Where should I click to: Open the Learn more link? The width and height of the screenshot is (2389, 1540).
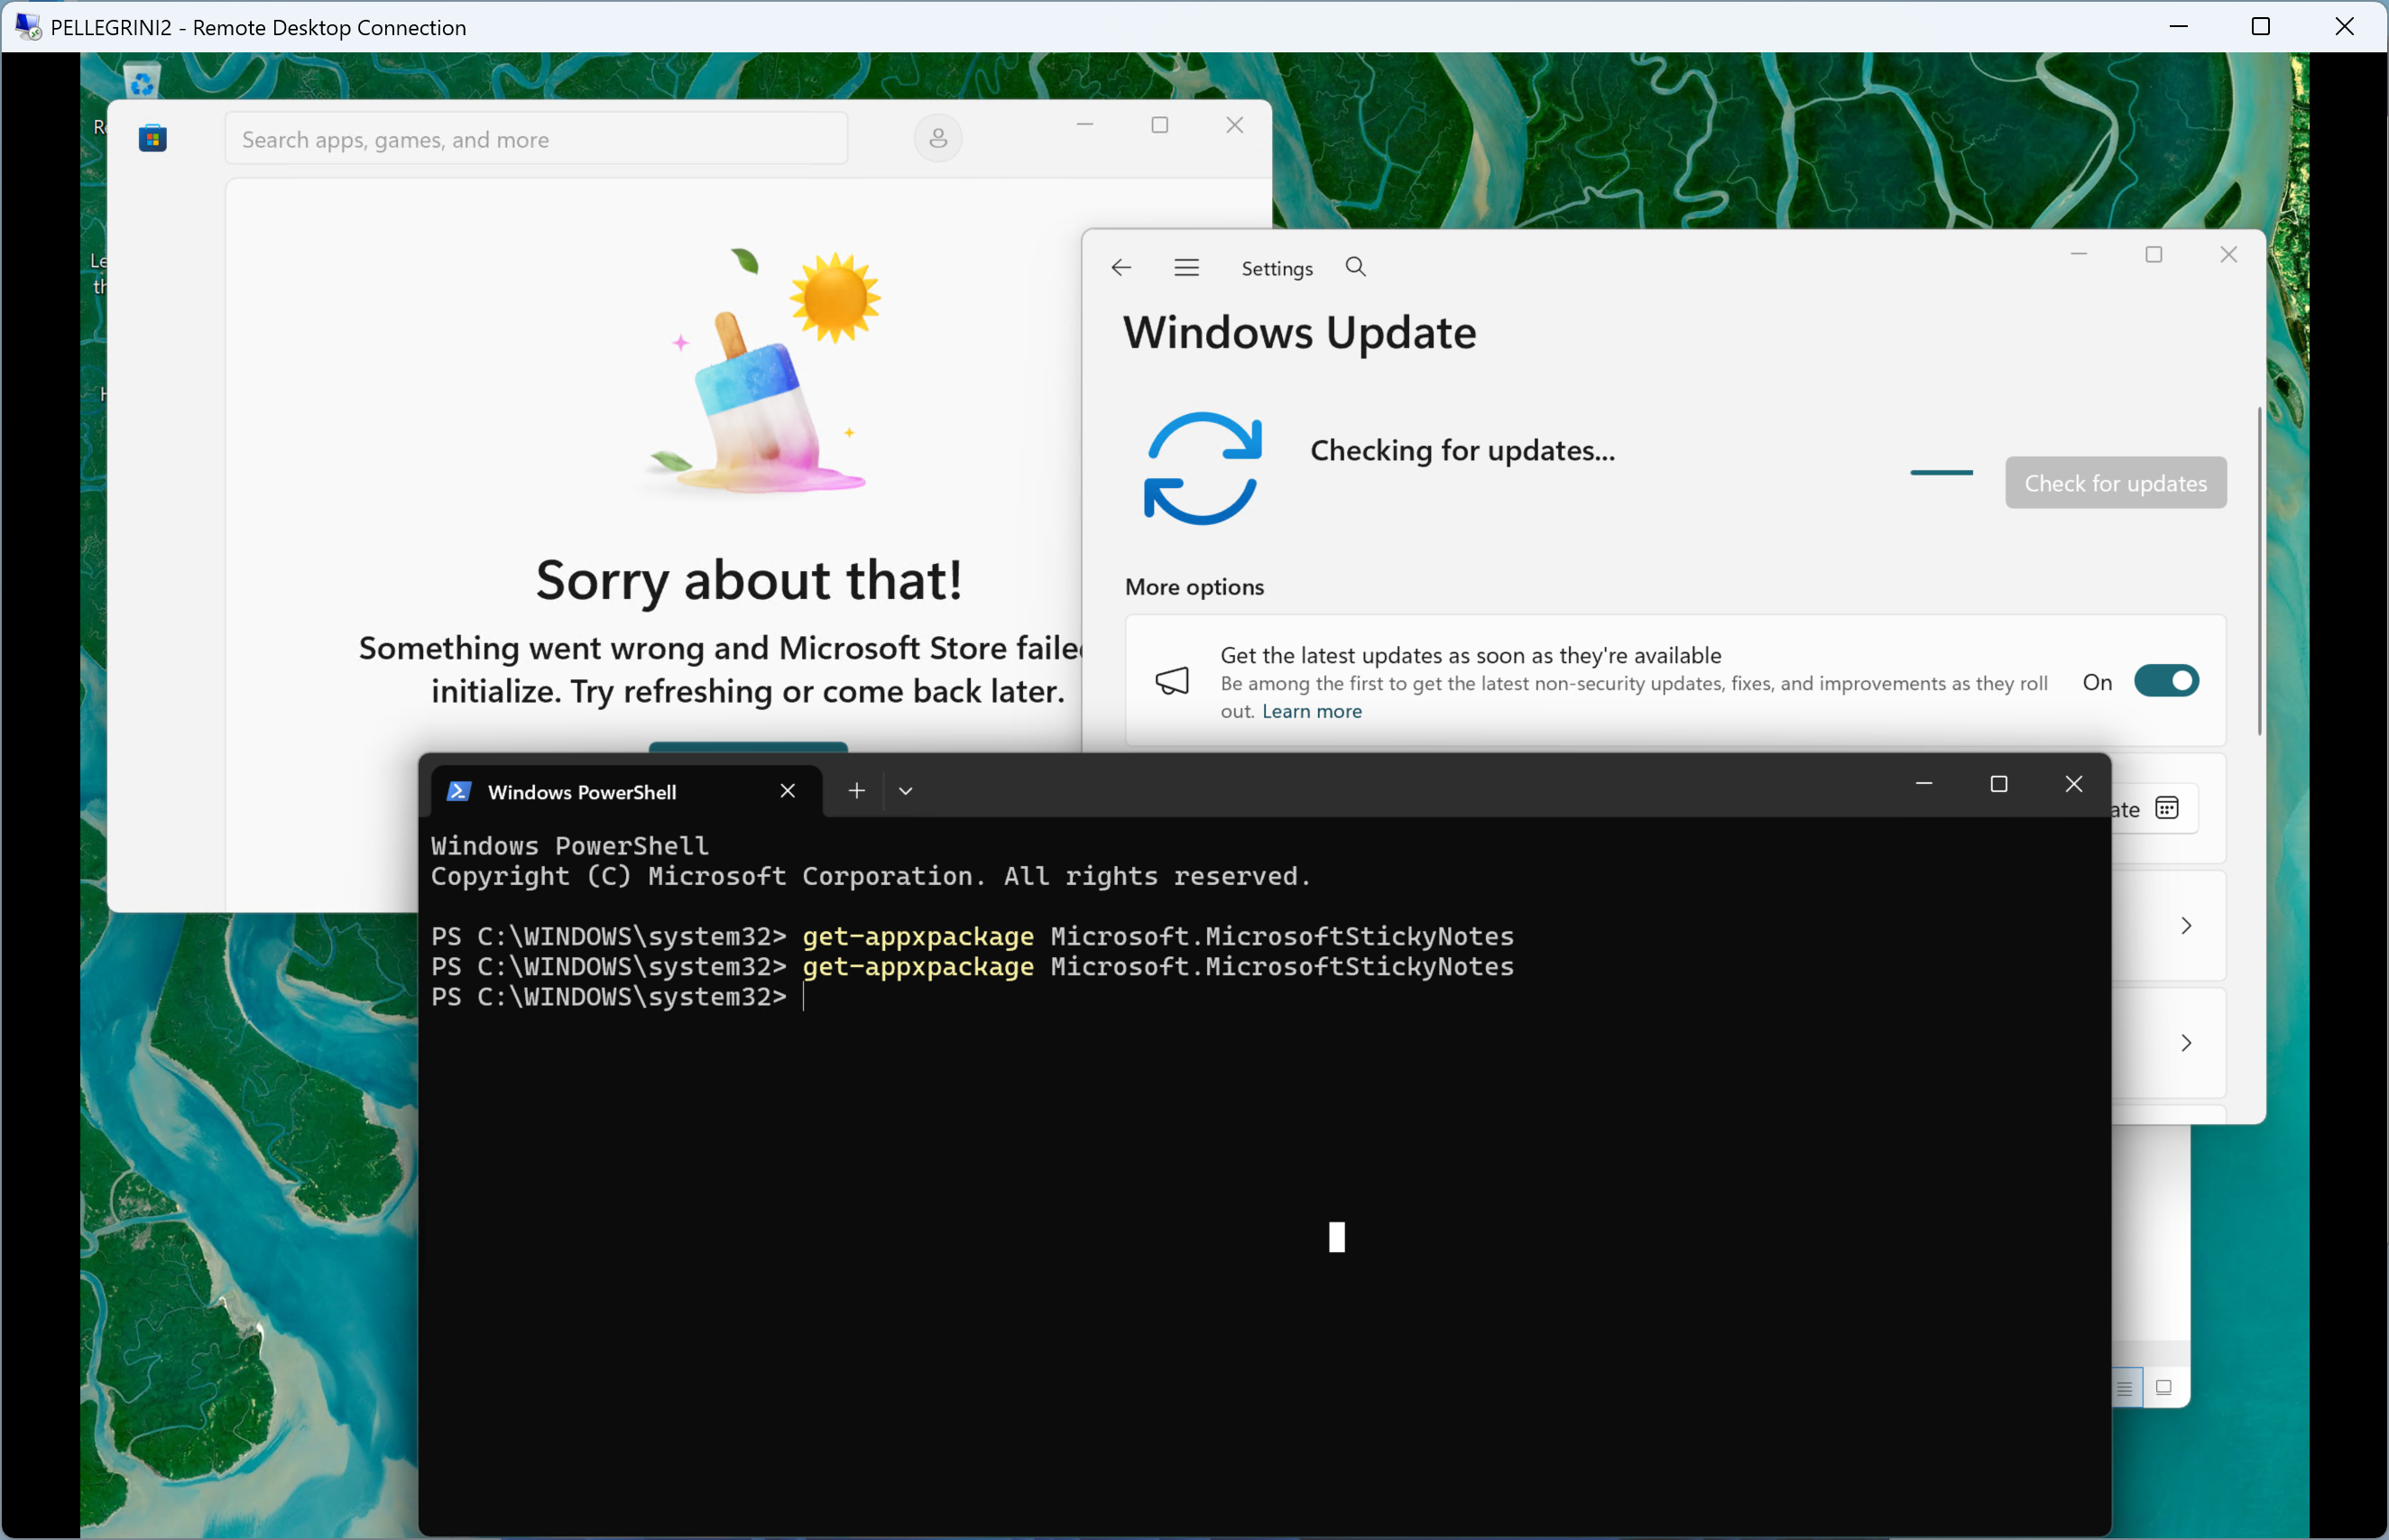[1311, 711]
